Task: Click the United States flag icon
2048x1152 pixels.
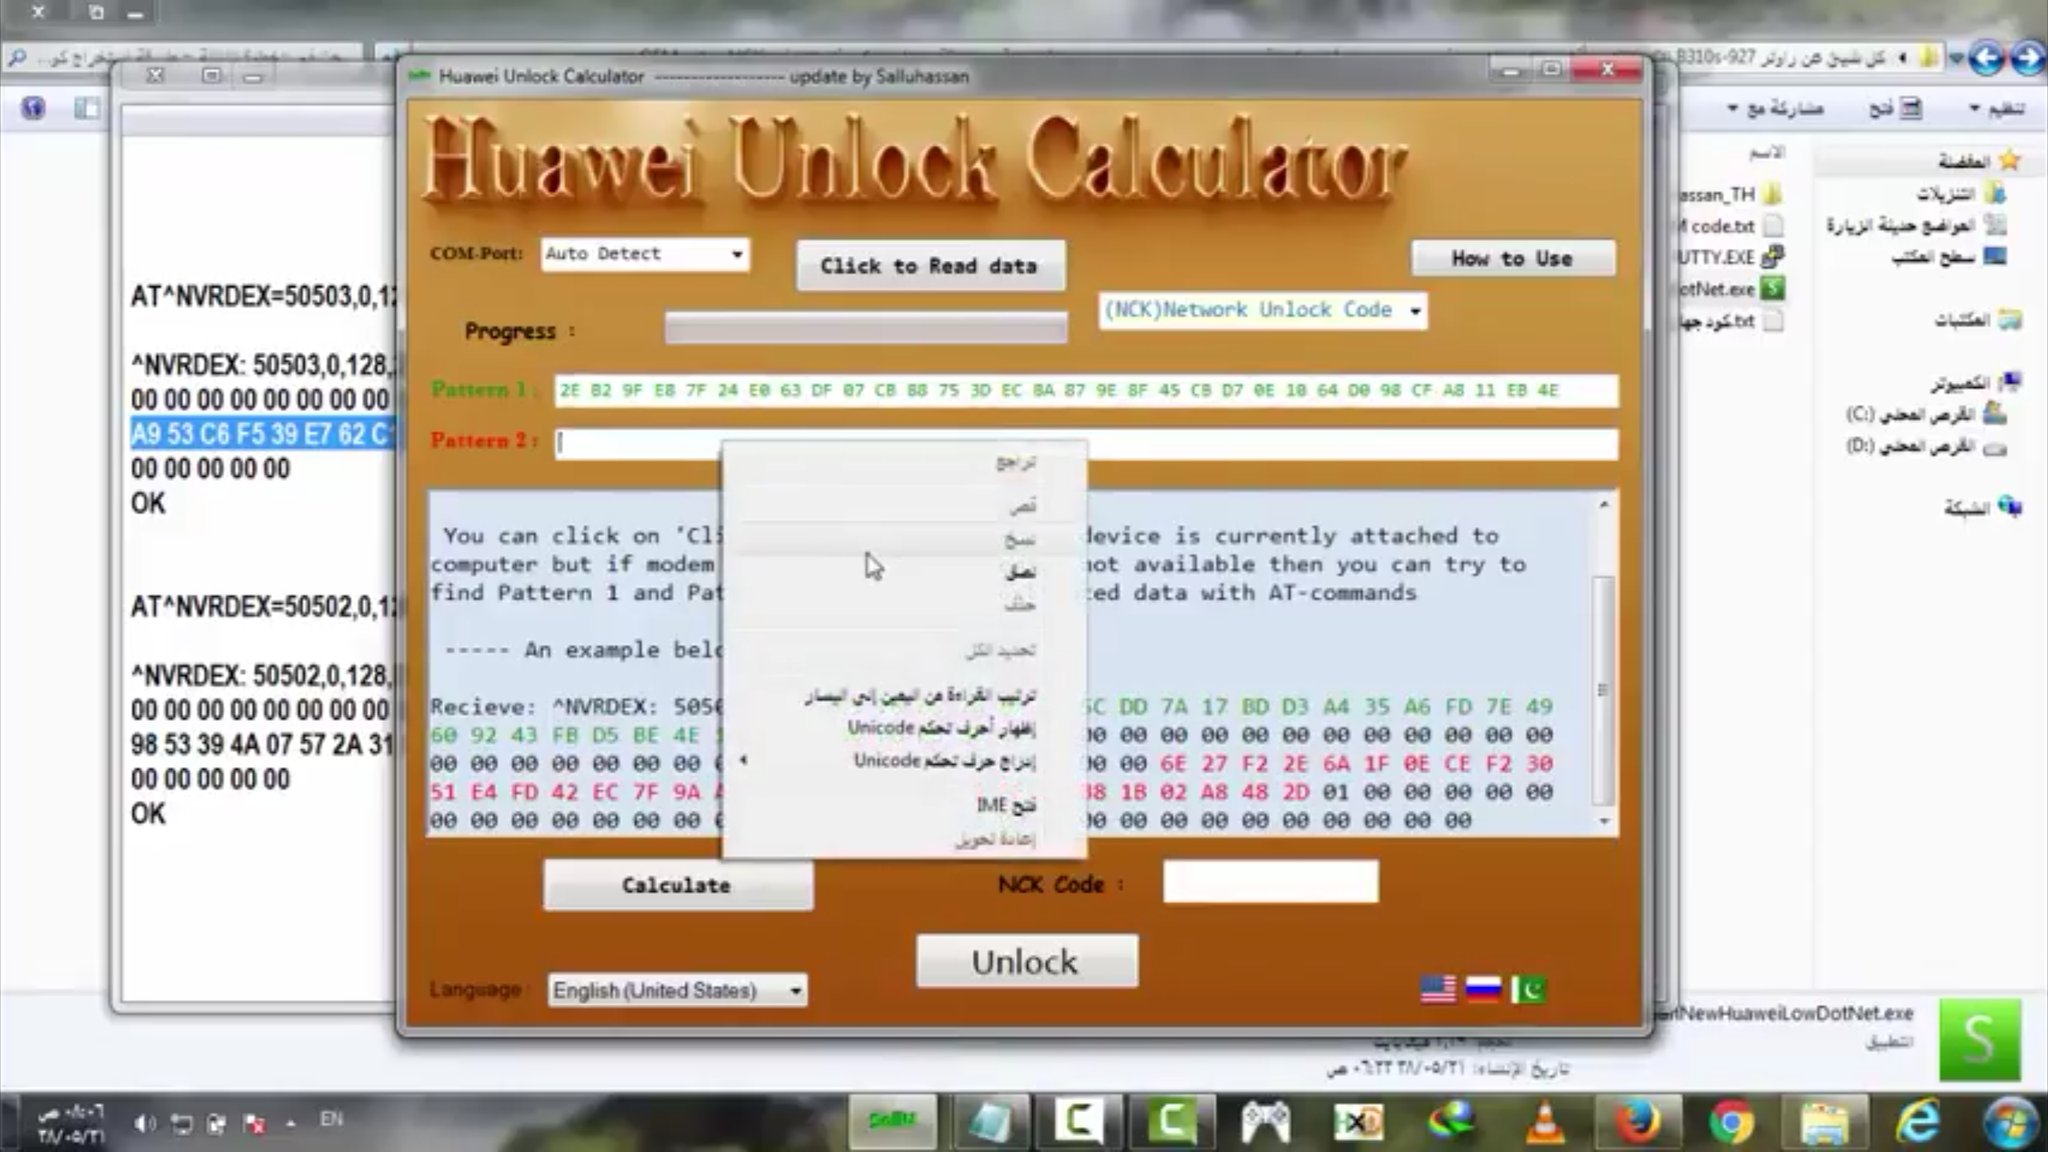Action: [1438, 989]
